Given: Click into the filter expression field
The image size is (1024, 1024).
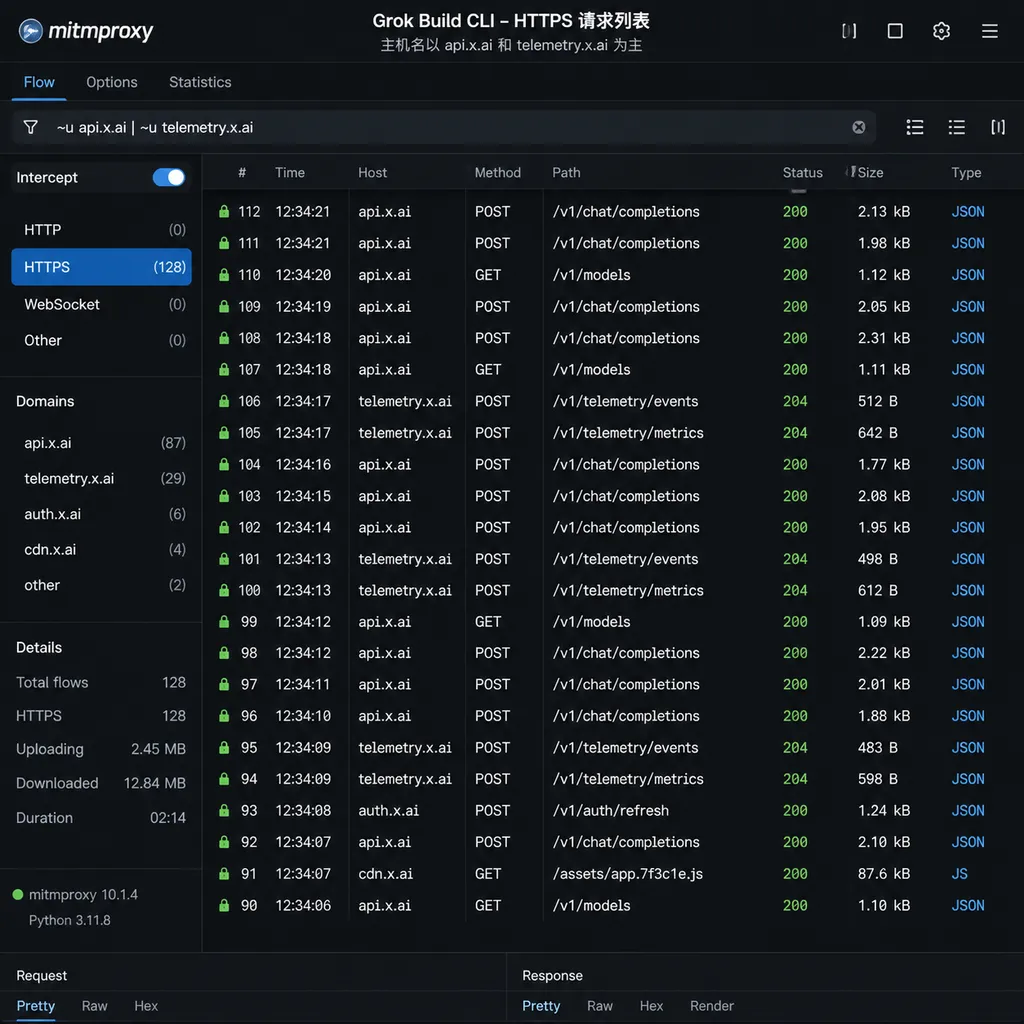Looking at the screenshot, I should tap(444, 127).
